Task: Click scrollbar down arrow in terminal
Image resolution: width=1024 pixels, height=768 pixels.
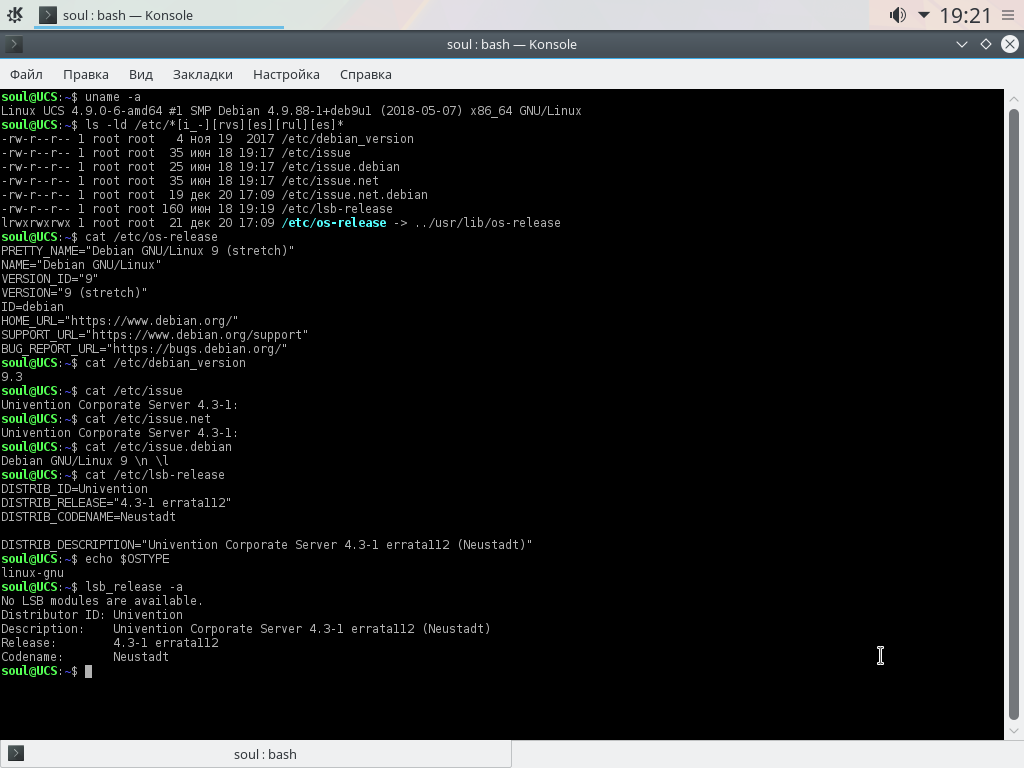Action: click(1014, 731)
